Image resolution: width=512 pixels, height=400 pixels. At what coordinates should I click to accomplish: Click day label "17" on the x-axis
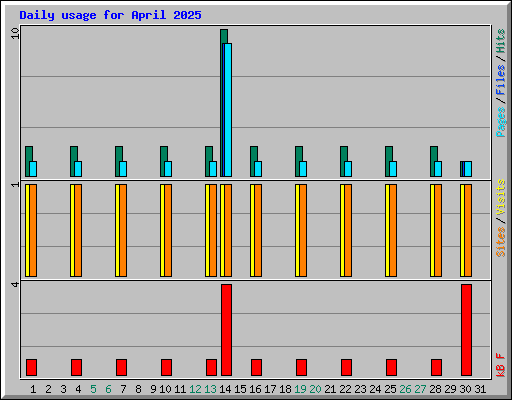pyautogui.click(x=270, y=389)
